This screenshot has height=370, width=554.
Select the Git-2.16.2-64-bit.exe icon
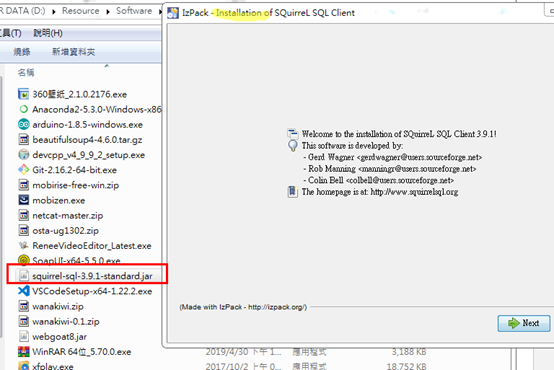click(24, 170)
